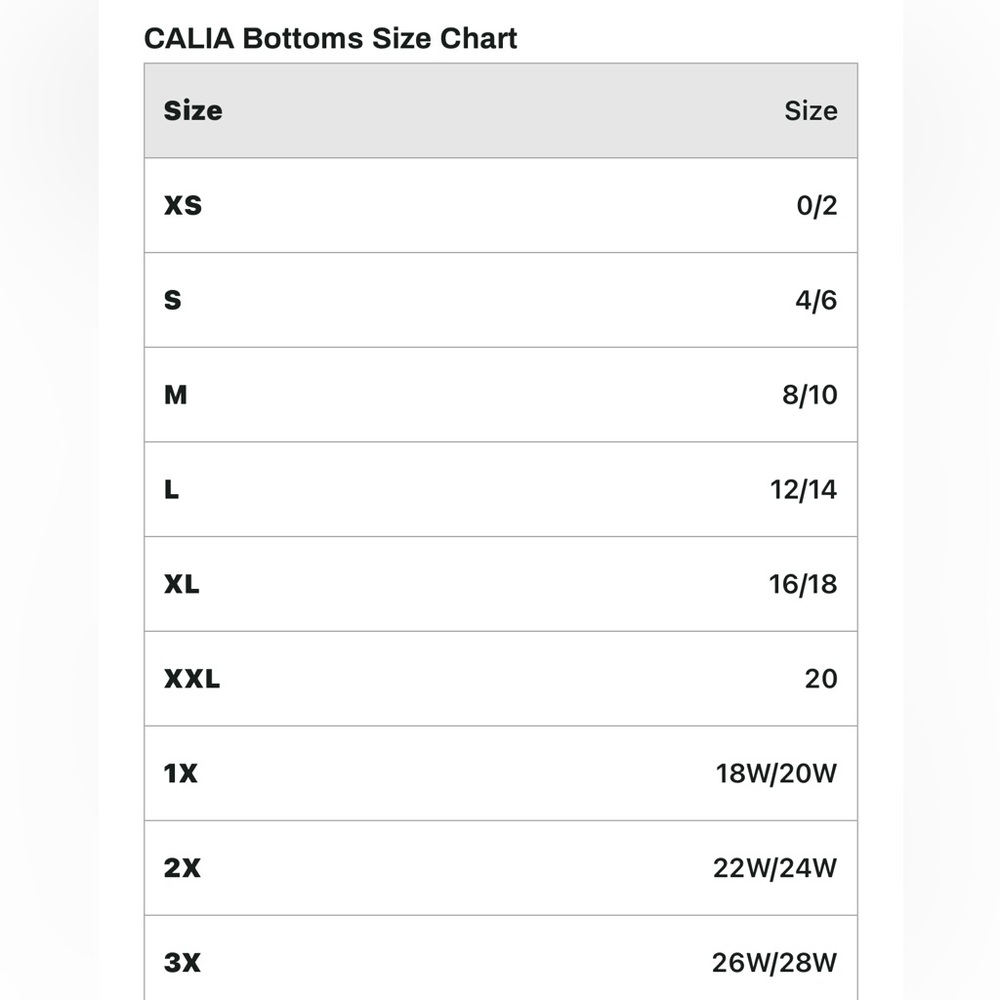Click the left bold Size column header
The height and width of the screenshot is (1000, 1000).
(x=193, y=111)
